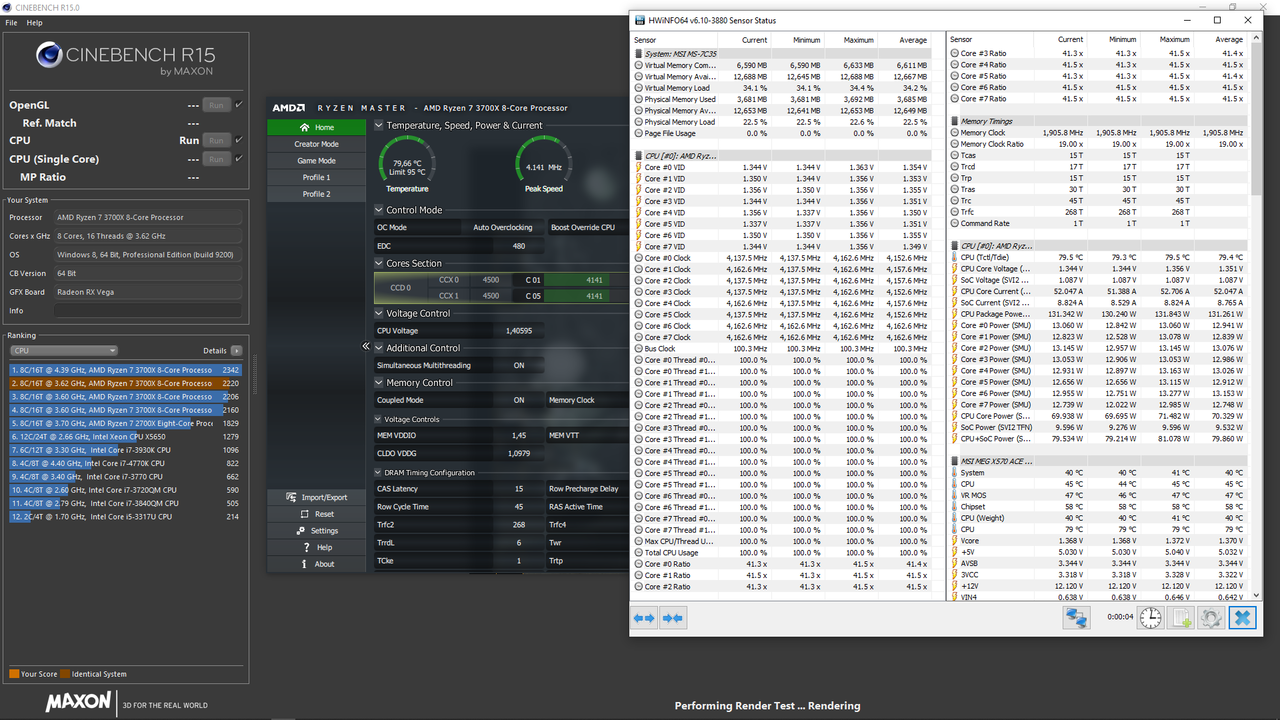Screen dimensions: 1280x720
Task: Open the File menu in Cinebench
Action: point(12,22)
